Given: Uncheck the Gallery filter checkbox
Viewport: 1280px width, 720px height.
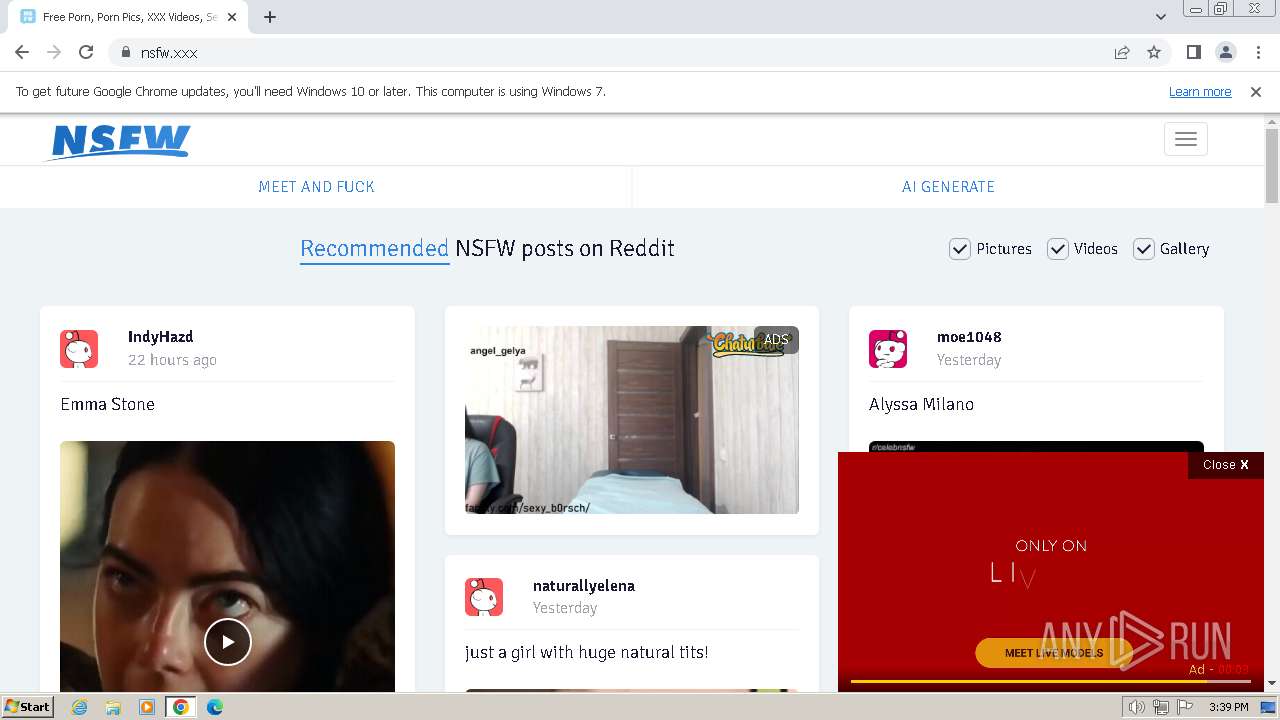Looking at the screenshot, I should (1144, 249).
